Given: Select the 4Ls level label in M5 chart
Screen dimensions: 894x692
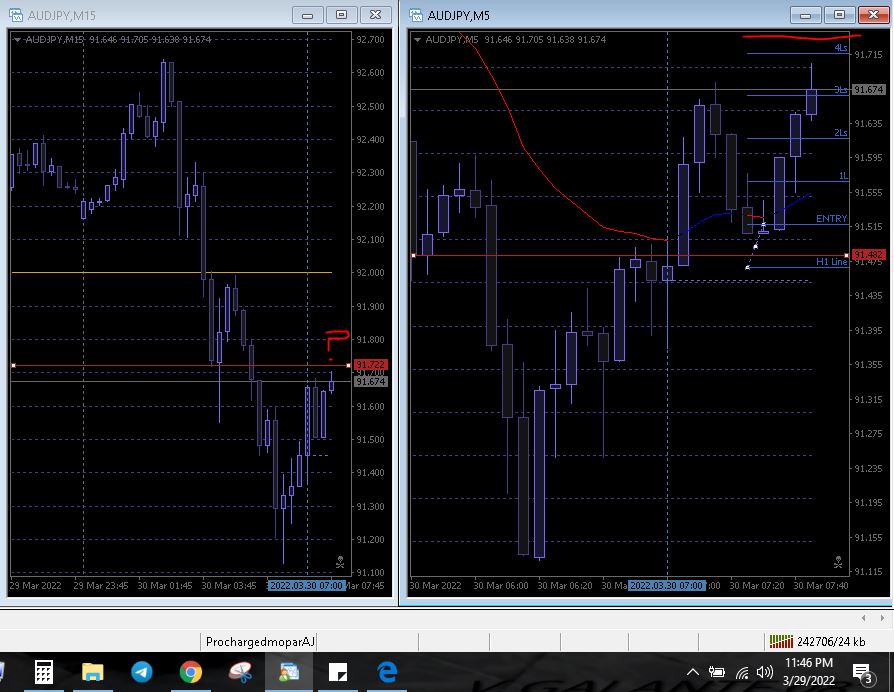Looking at the screenshot, I should [x=840, y=48].
